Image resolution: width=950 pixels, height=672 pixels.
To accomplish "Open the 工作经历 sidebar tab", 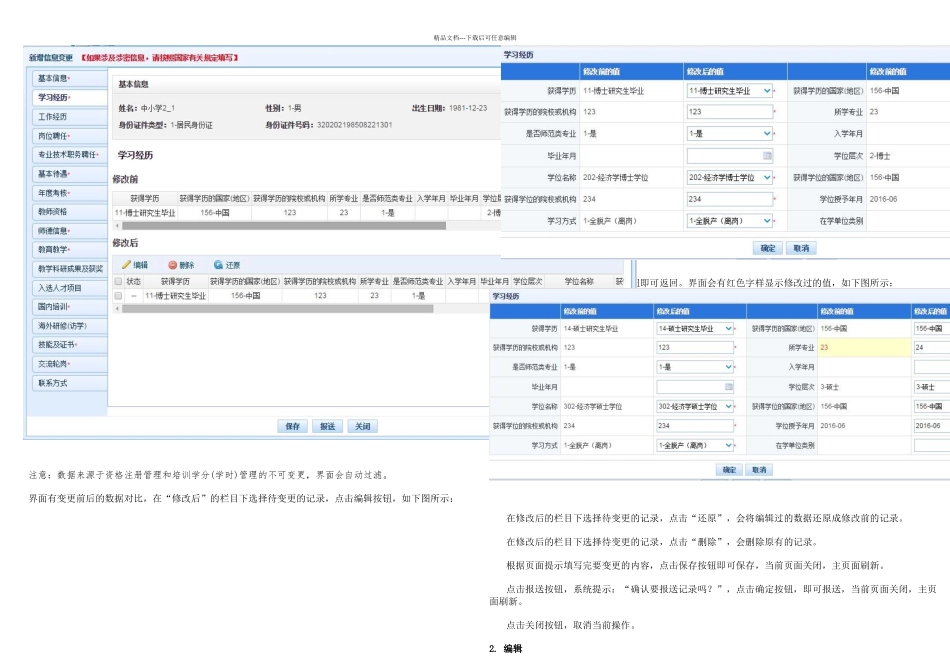I will pyautogui.click(x=69, y=116).
